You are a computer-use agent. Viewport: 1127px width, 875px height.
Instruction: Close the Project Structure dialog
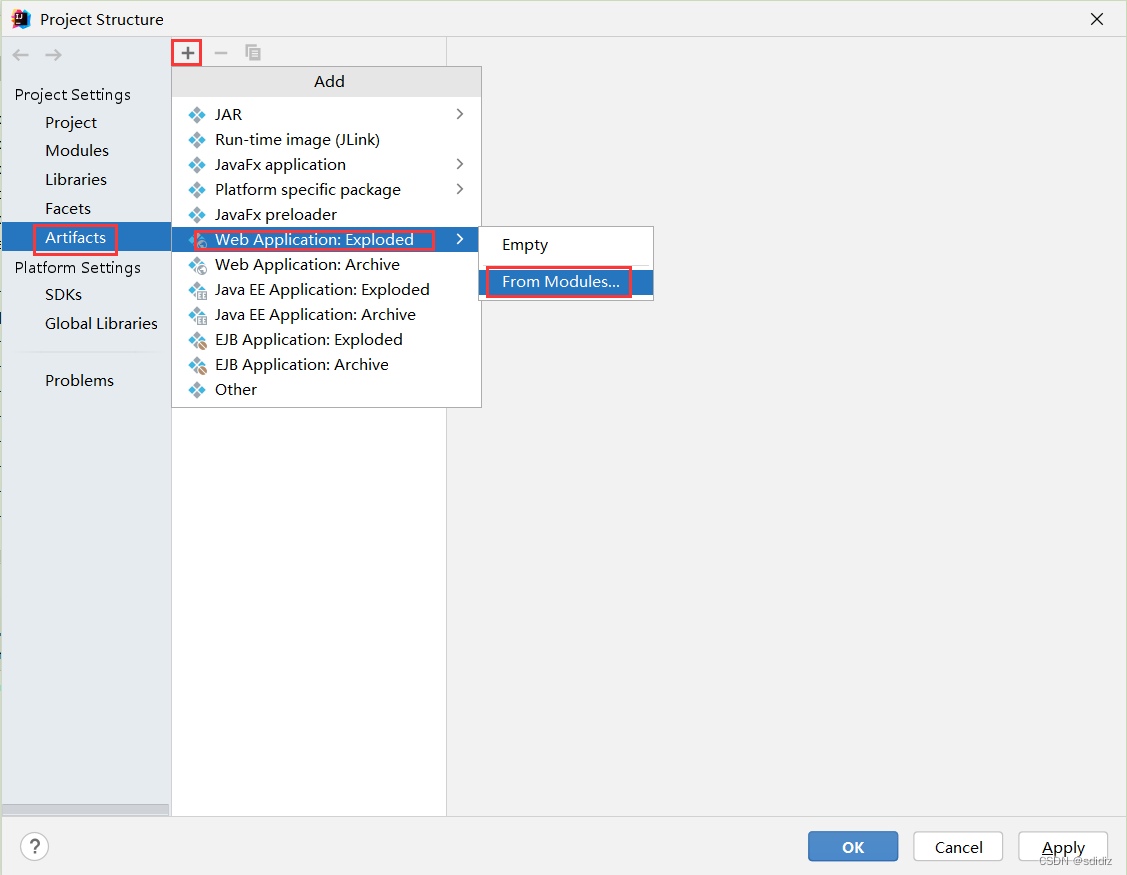tap(1097, 19)
